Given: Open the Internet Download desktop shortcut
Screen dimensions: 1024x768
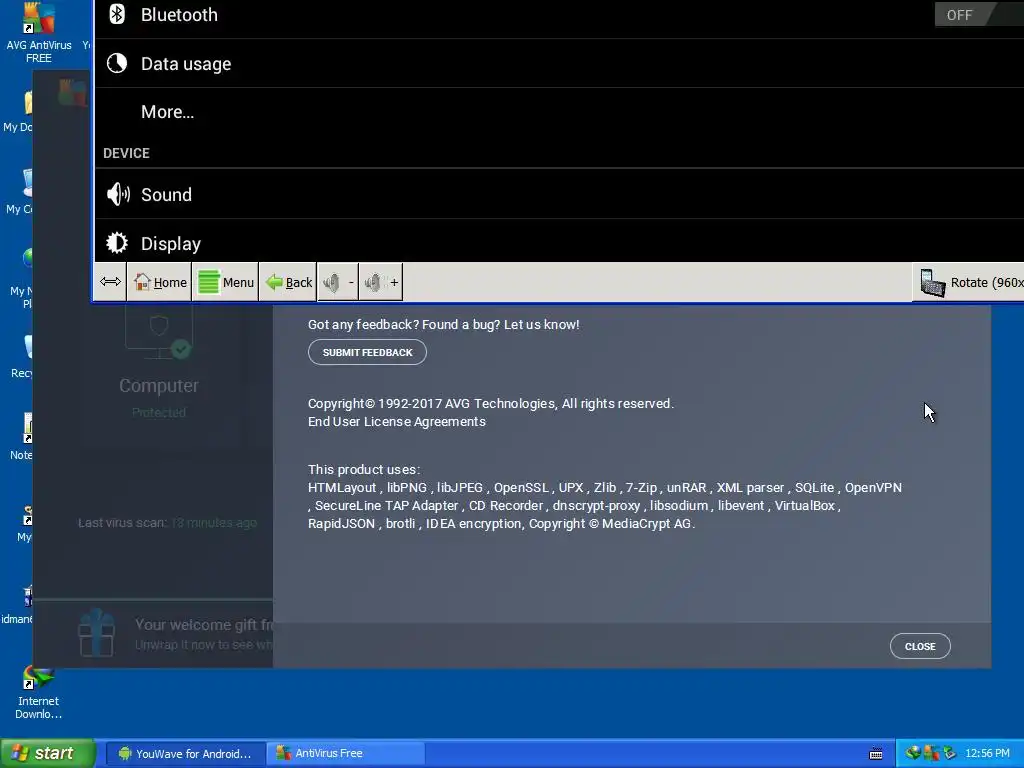Looking at the screenshot, I should coord(39,693).
